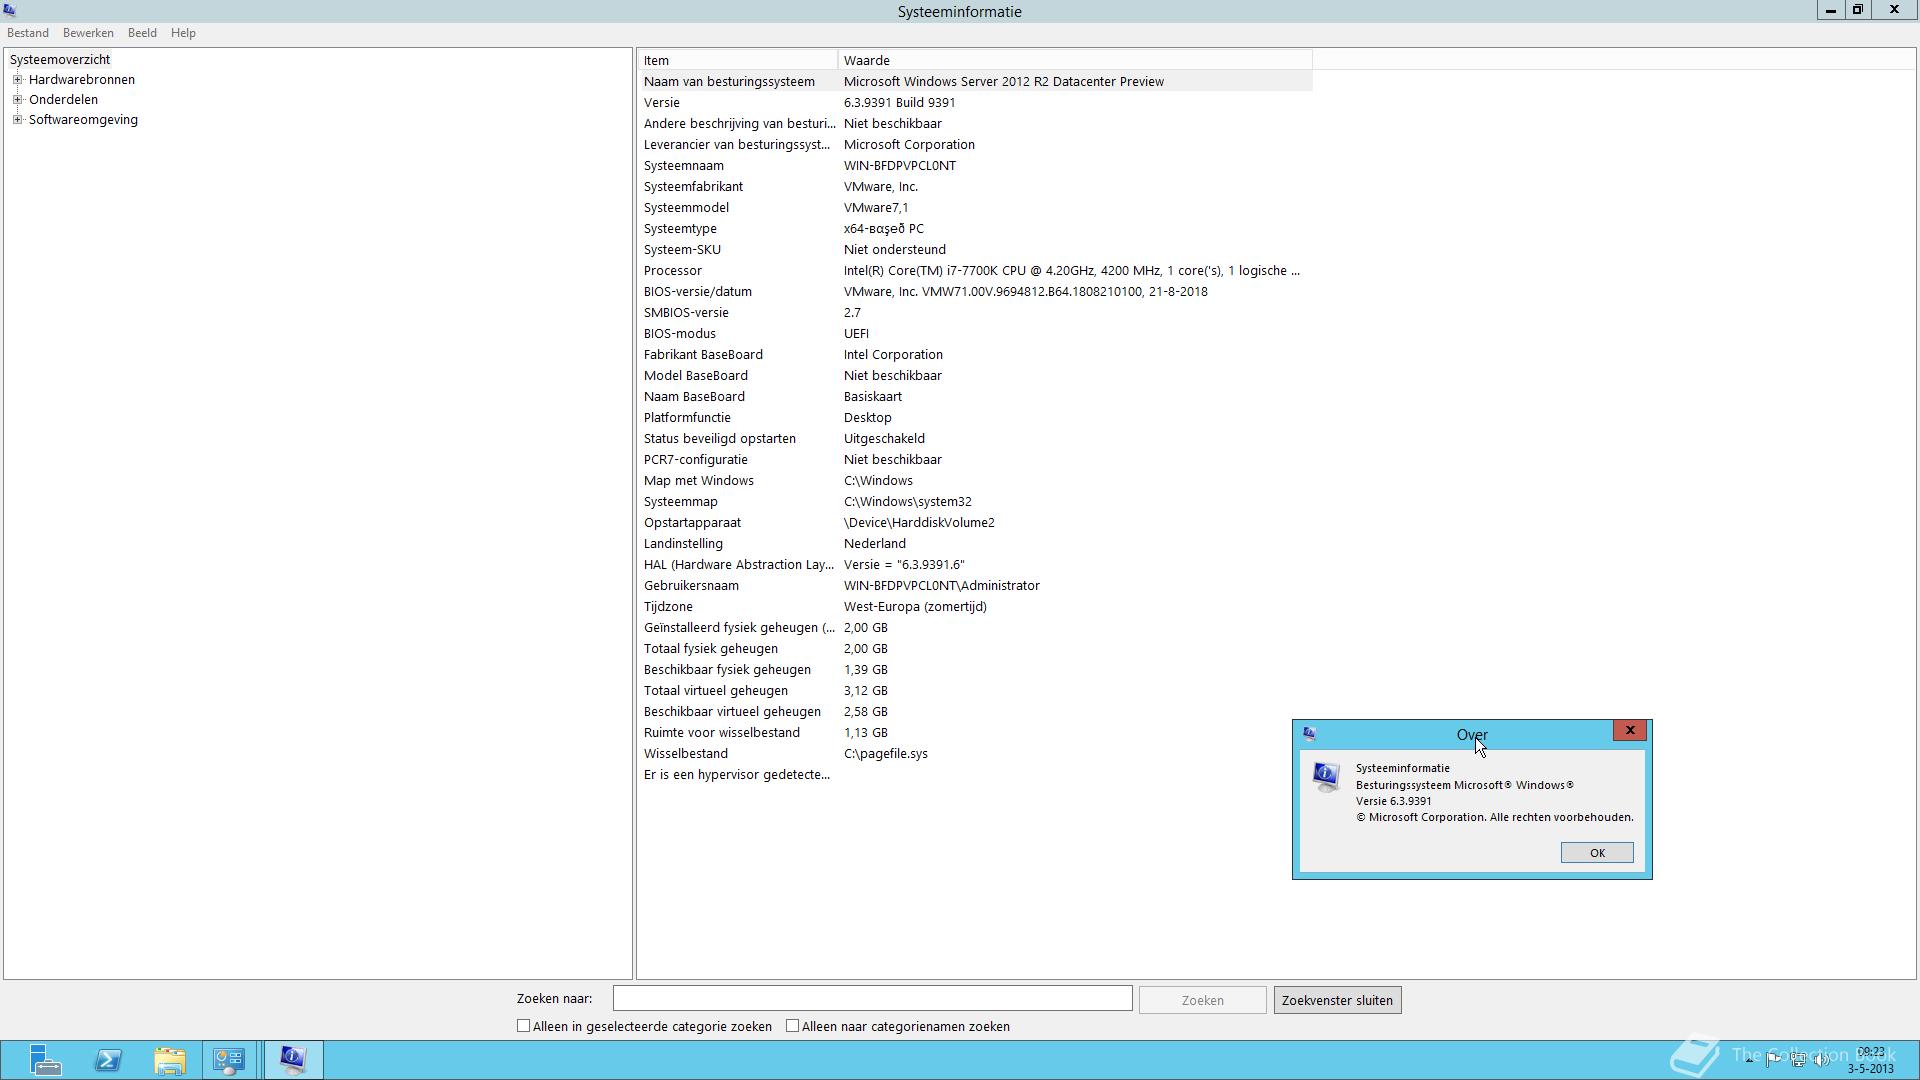Select the 'Processor' row

[x=975, y=270]
